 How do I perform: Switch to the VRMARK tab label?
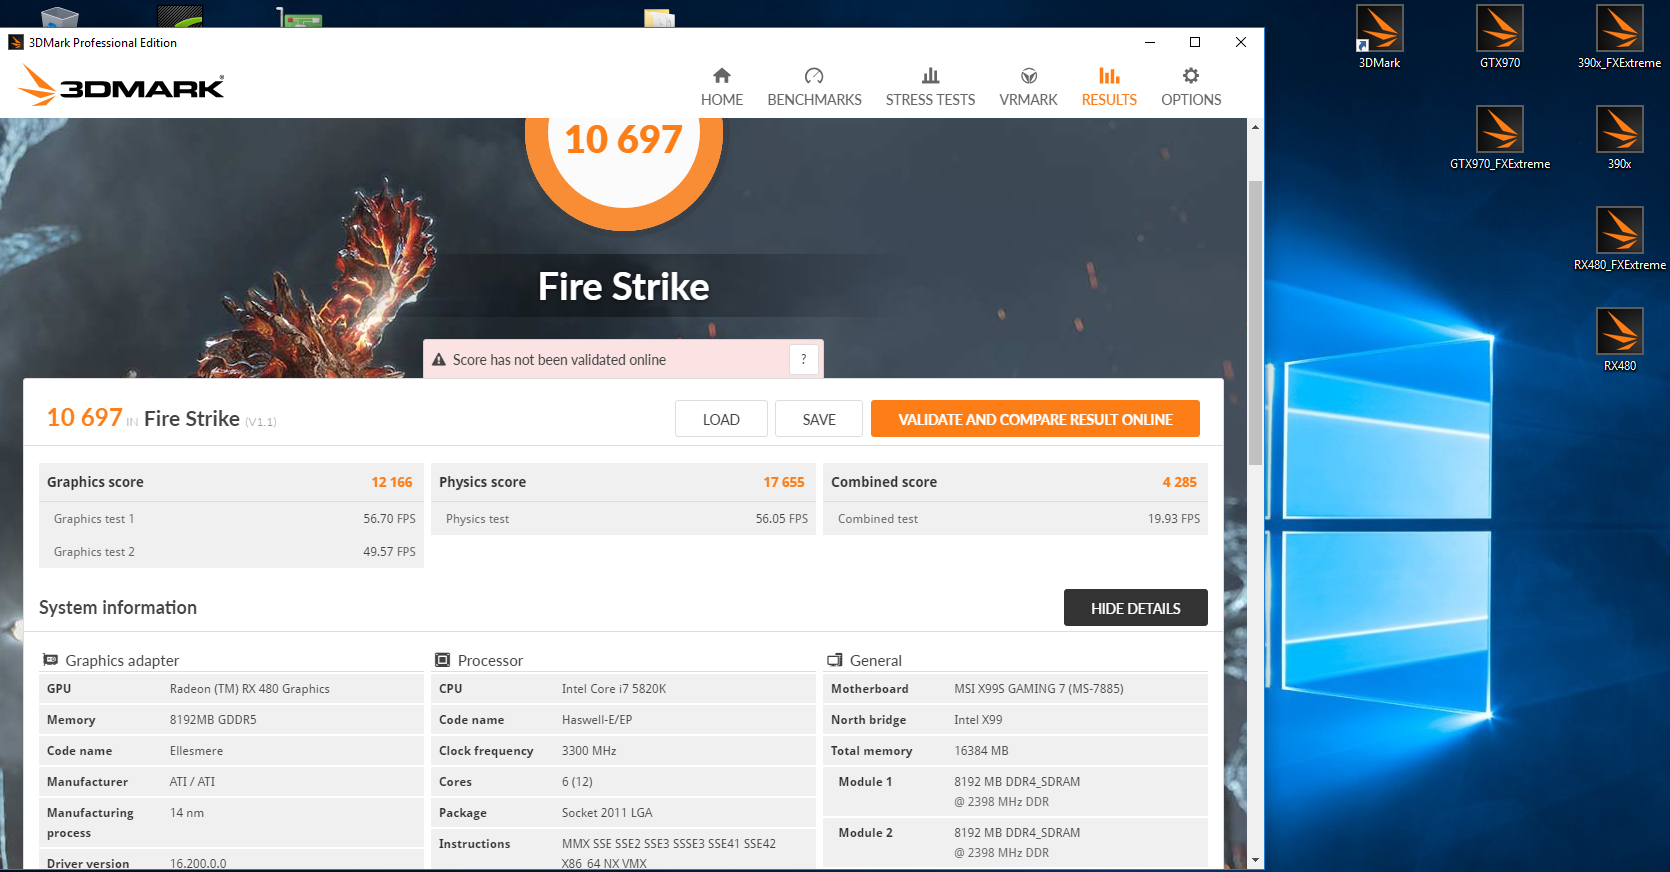click(x=1028, y=100)
